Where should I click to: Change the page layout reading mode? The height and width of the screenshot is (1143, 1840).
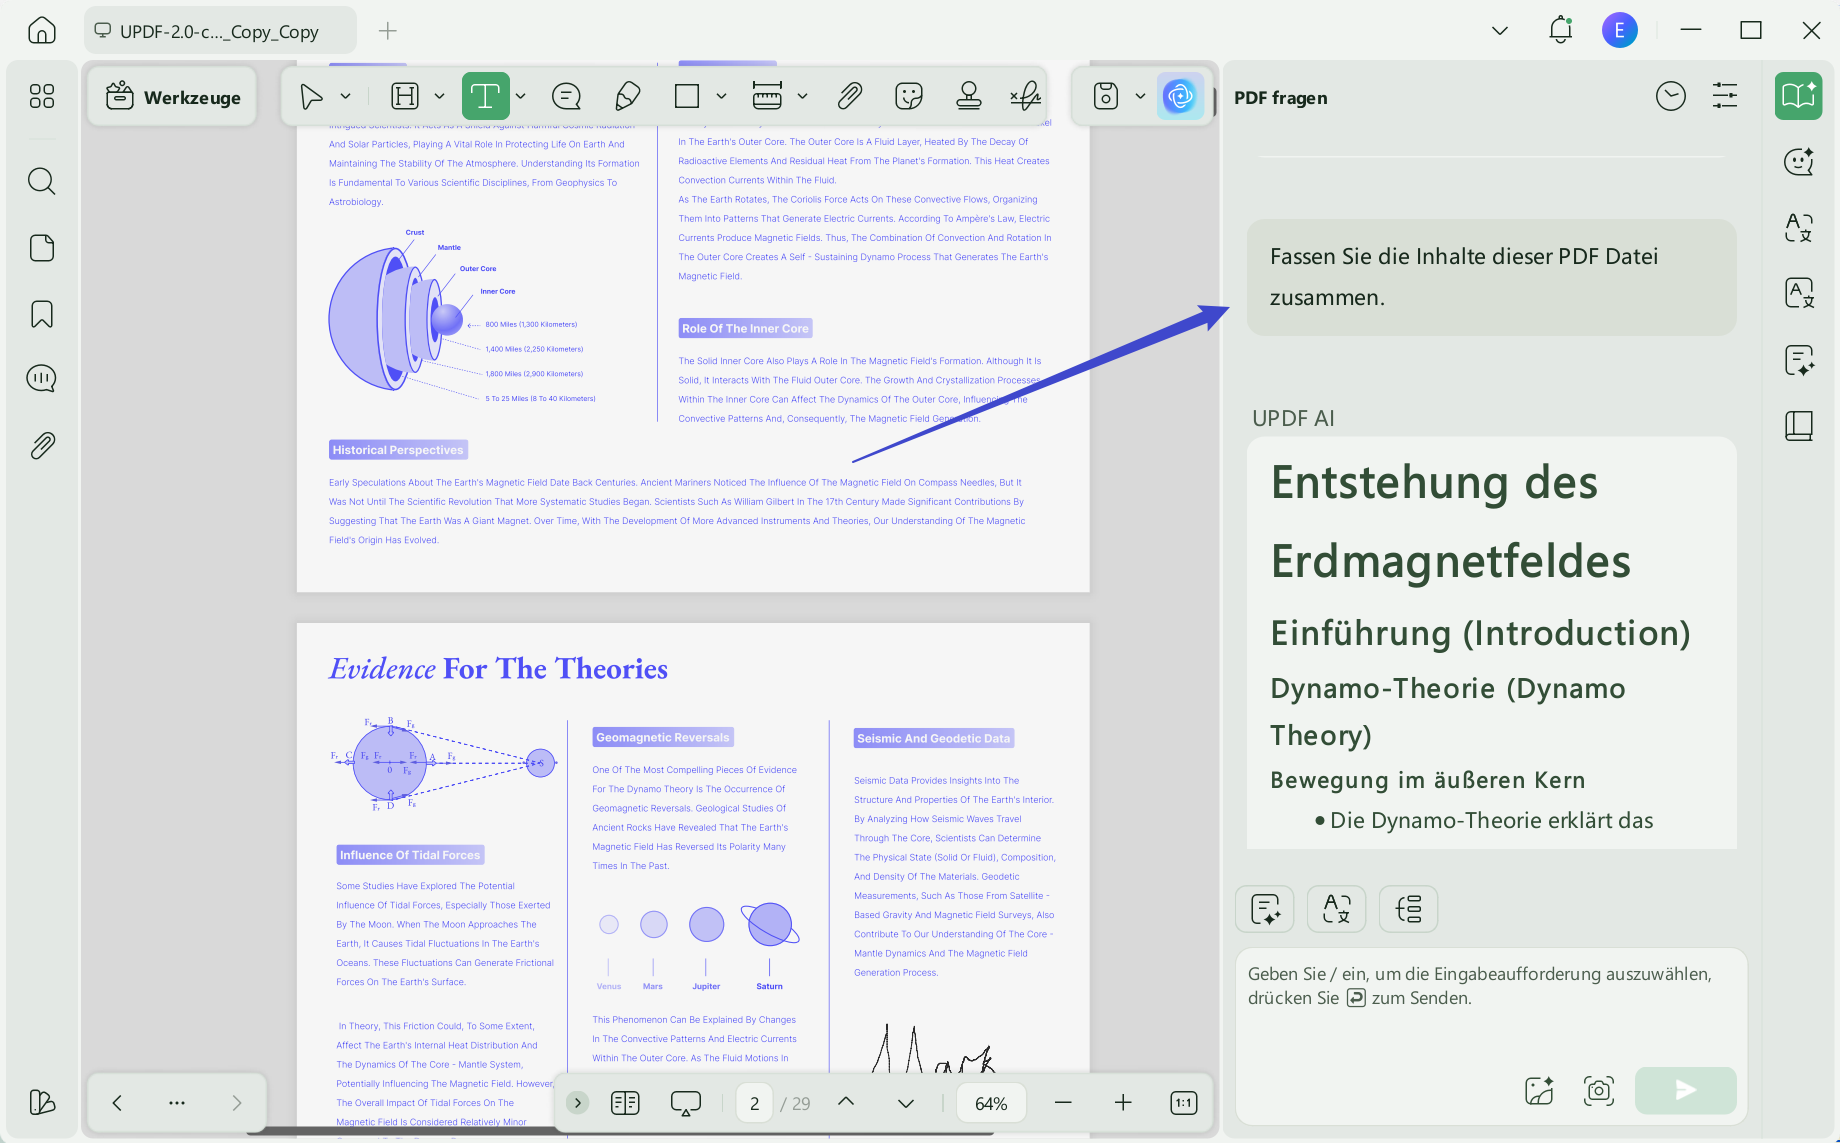coord(625,1103)
